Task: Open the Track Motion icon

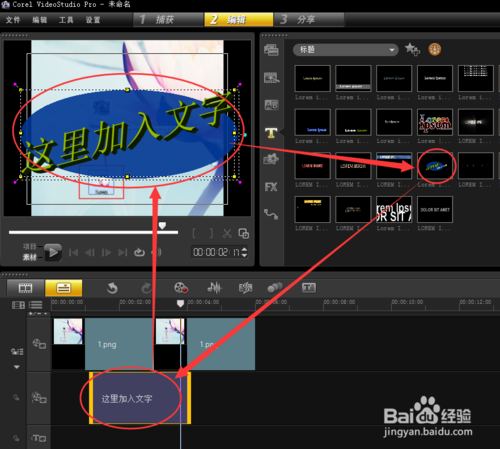Action: [275, 288]
